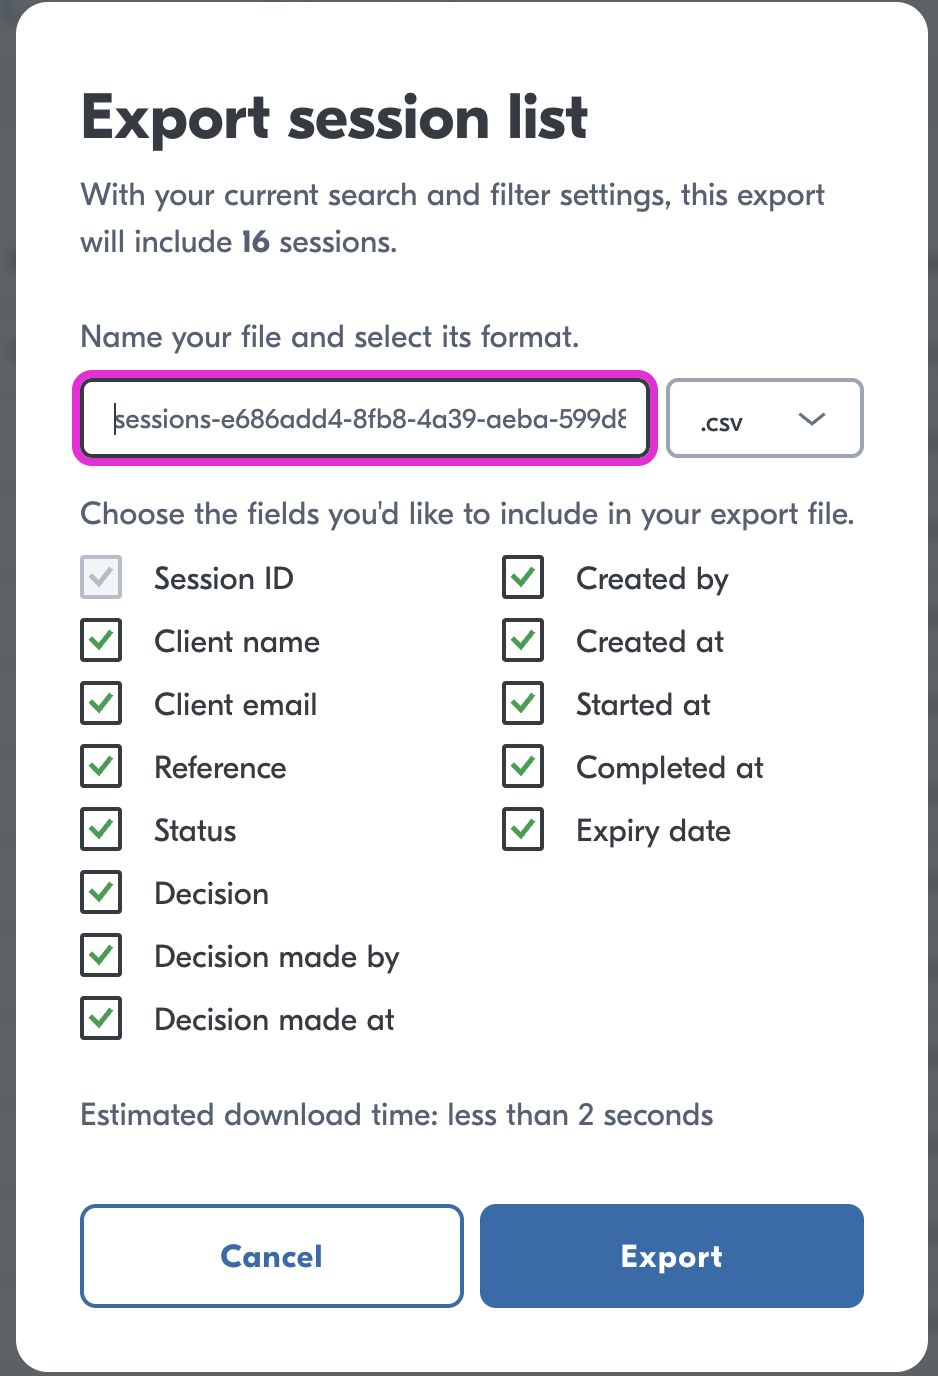The height and width of the screenshot is (1376, 938).
Task: Click the disabled Session ID checkbox
Action: pyautogui.click(x=101, y=578)
